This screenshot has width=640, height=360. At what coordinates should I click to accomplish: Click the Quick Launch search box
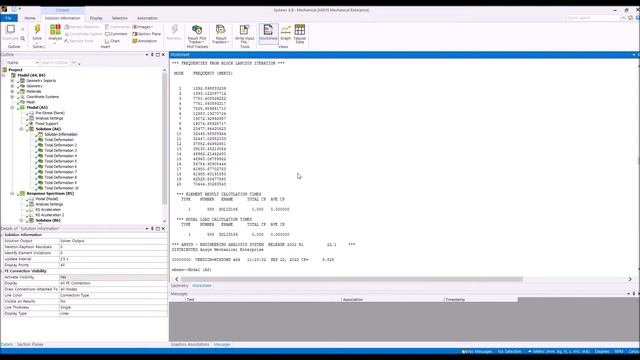[x=593, y=18]
